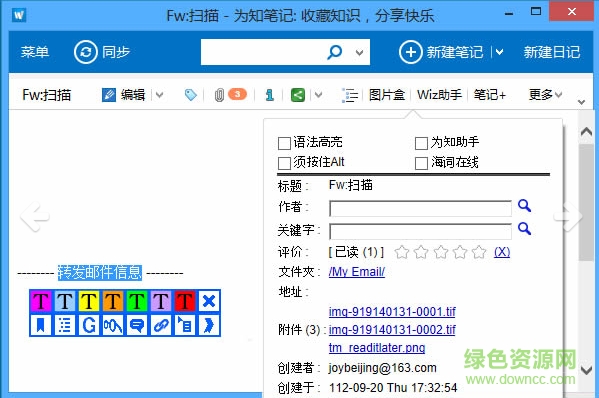This screenshot has height=398, width=599.
Task: Apply light blue highlight T icon
Action: tap(65, 301)
